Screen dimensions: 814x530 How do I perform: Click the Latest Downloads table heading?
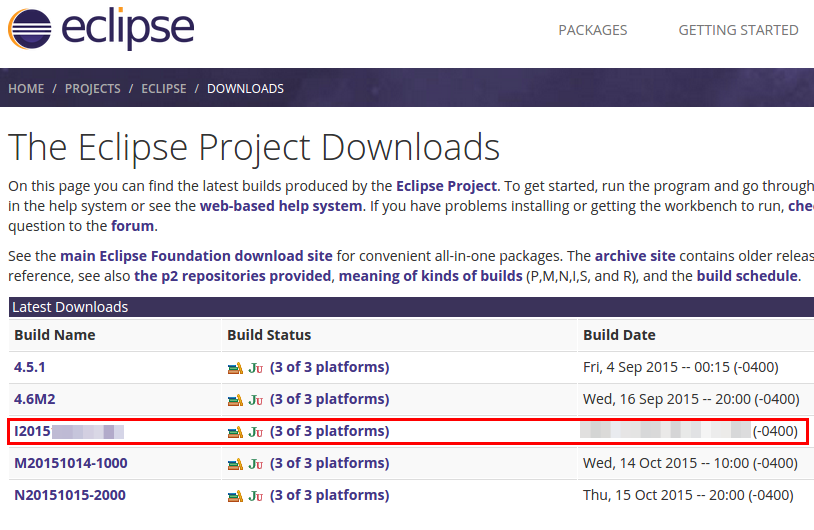click(70, 307)
